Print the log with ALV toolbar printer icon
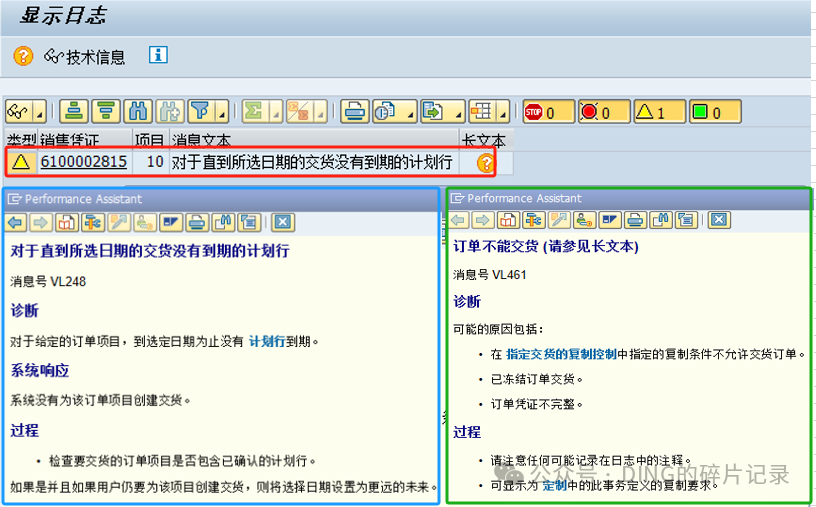Screen dimensions: 816x507 [355, 111]
